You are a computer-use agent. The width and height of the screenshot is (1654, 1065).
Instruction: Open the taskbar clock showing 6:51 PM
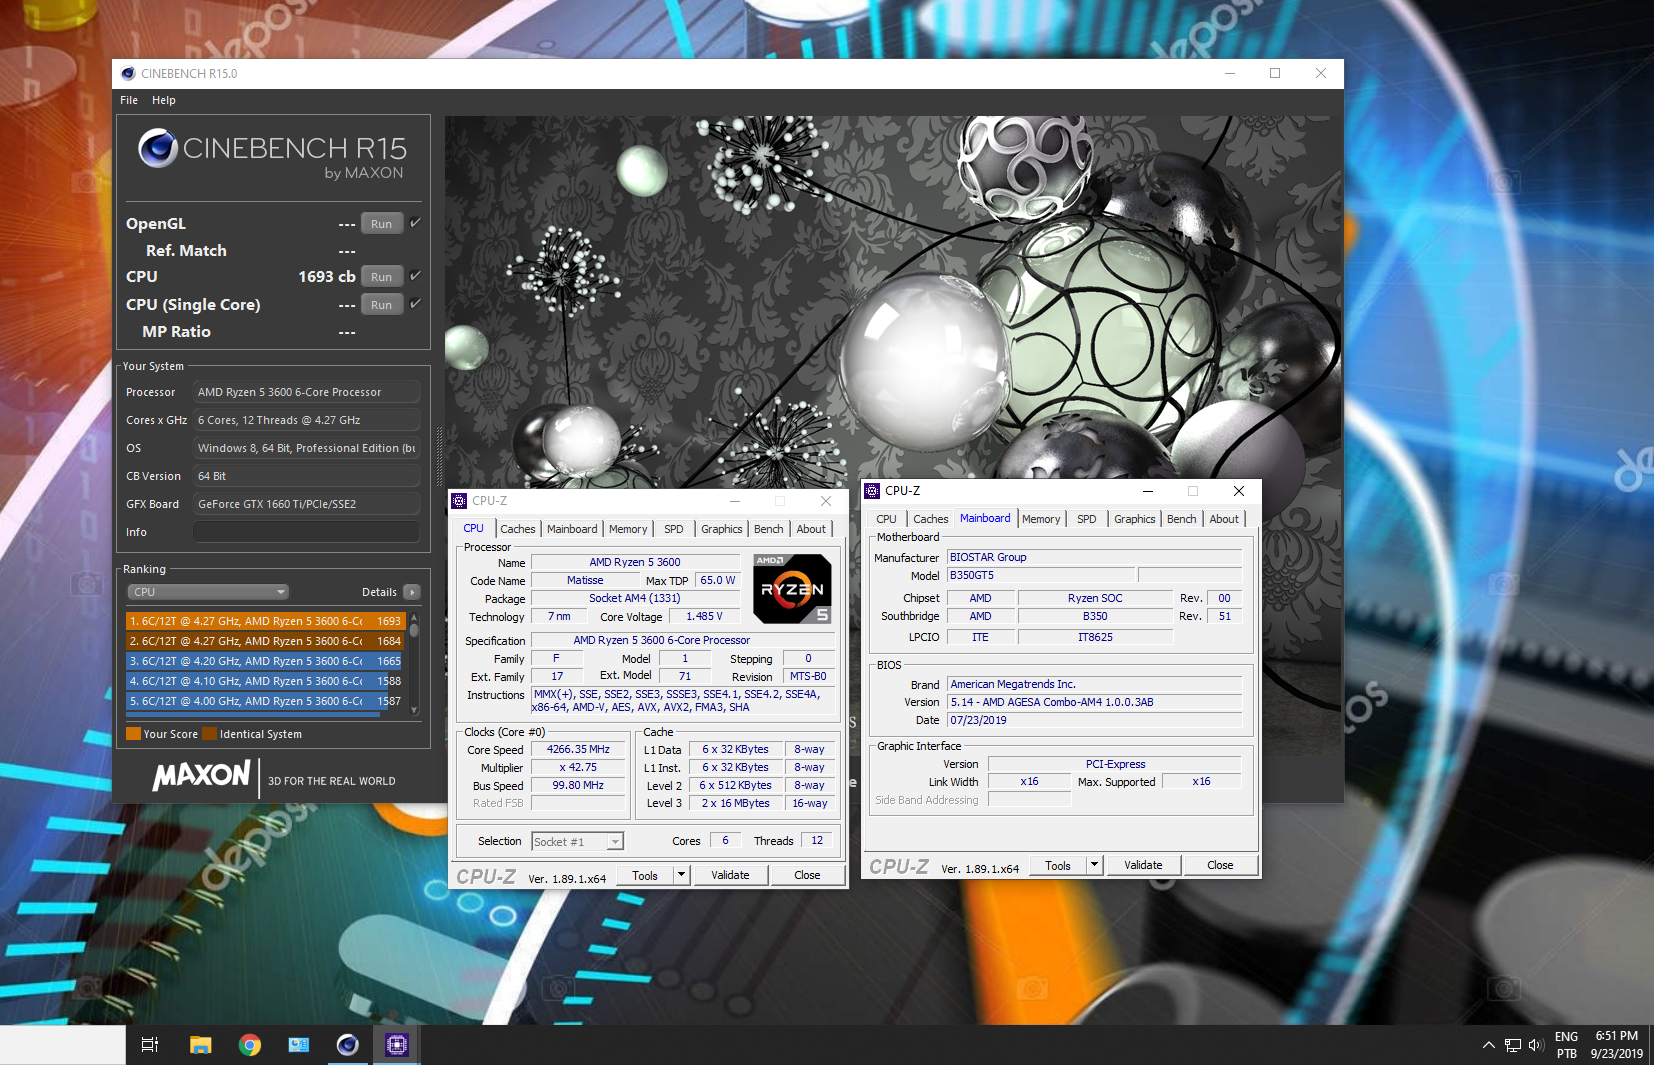[x=1616, y=1045]
